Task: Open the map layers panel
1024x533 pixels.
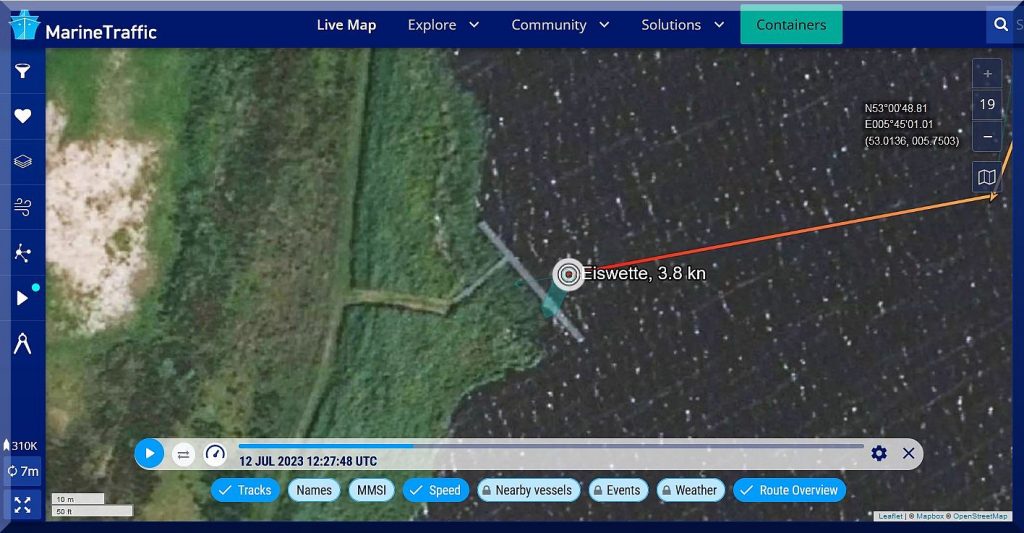Action: pyautogui.click(x=22, y=161)
